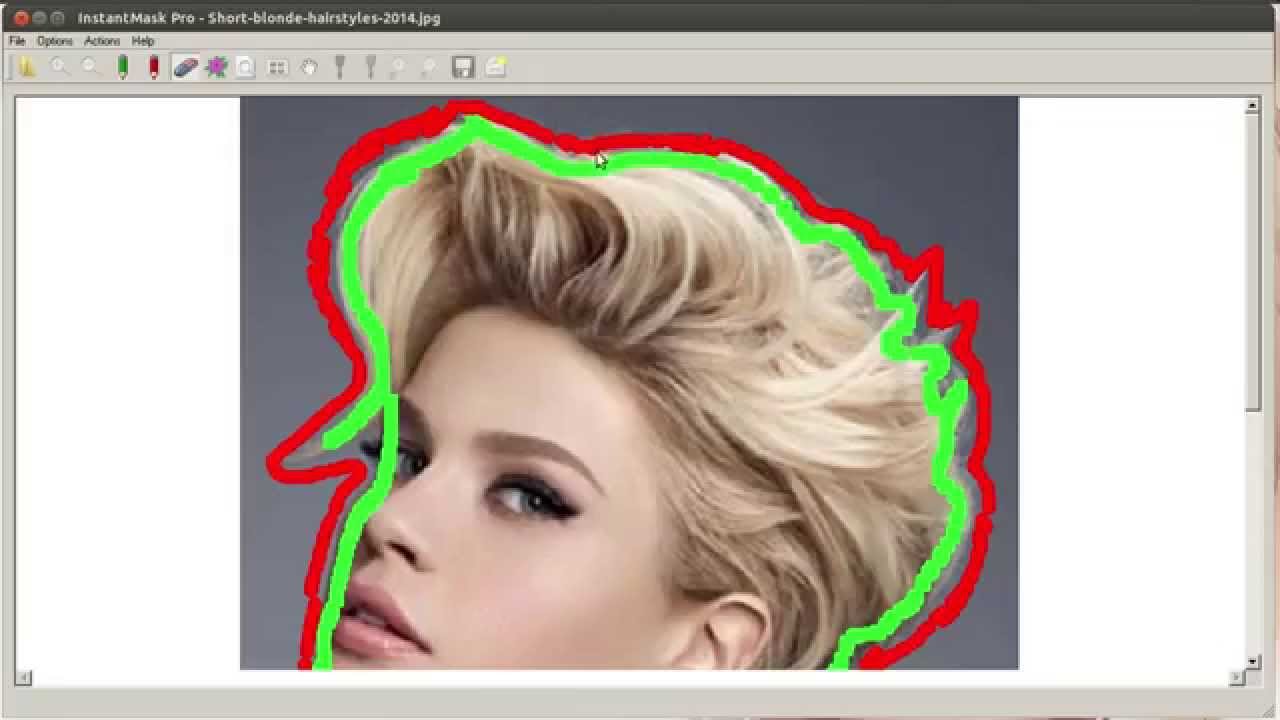Open the File menu
The width and height of the screenshot is (1280, 720).
(x=17, y=41)
